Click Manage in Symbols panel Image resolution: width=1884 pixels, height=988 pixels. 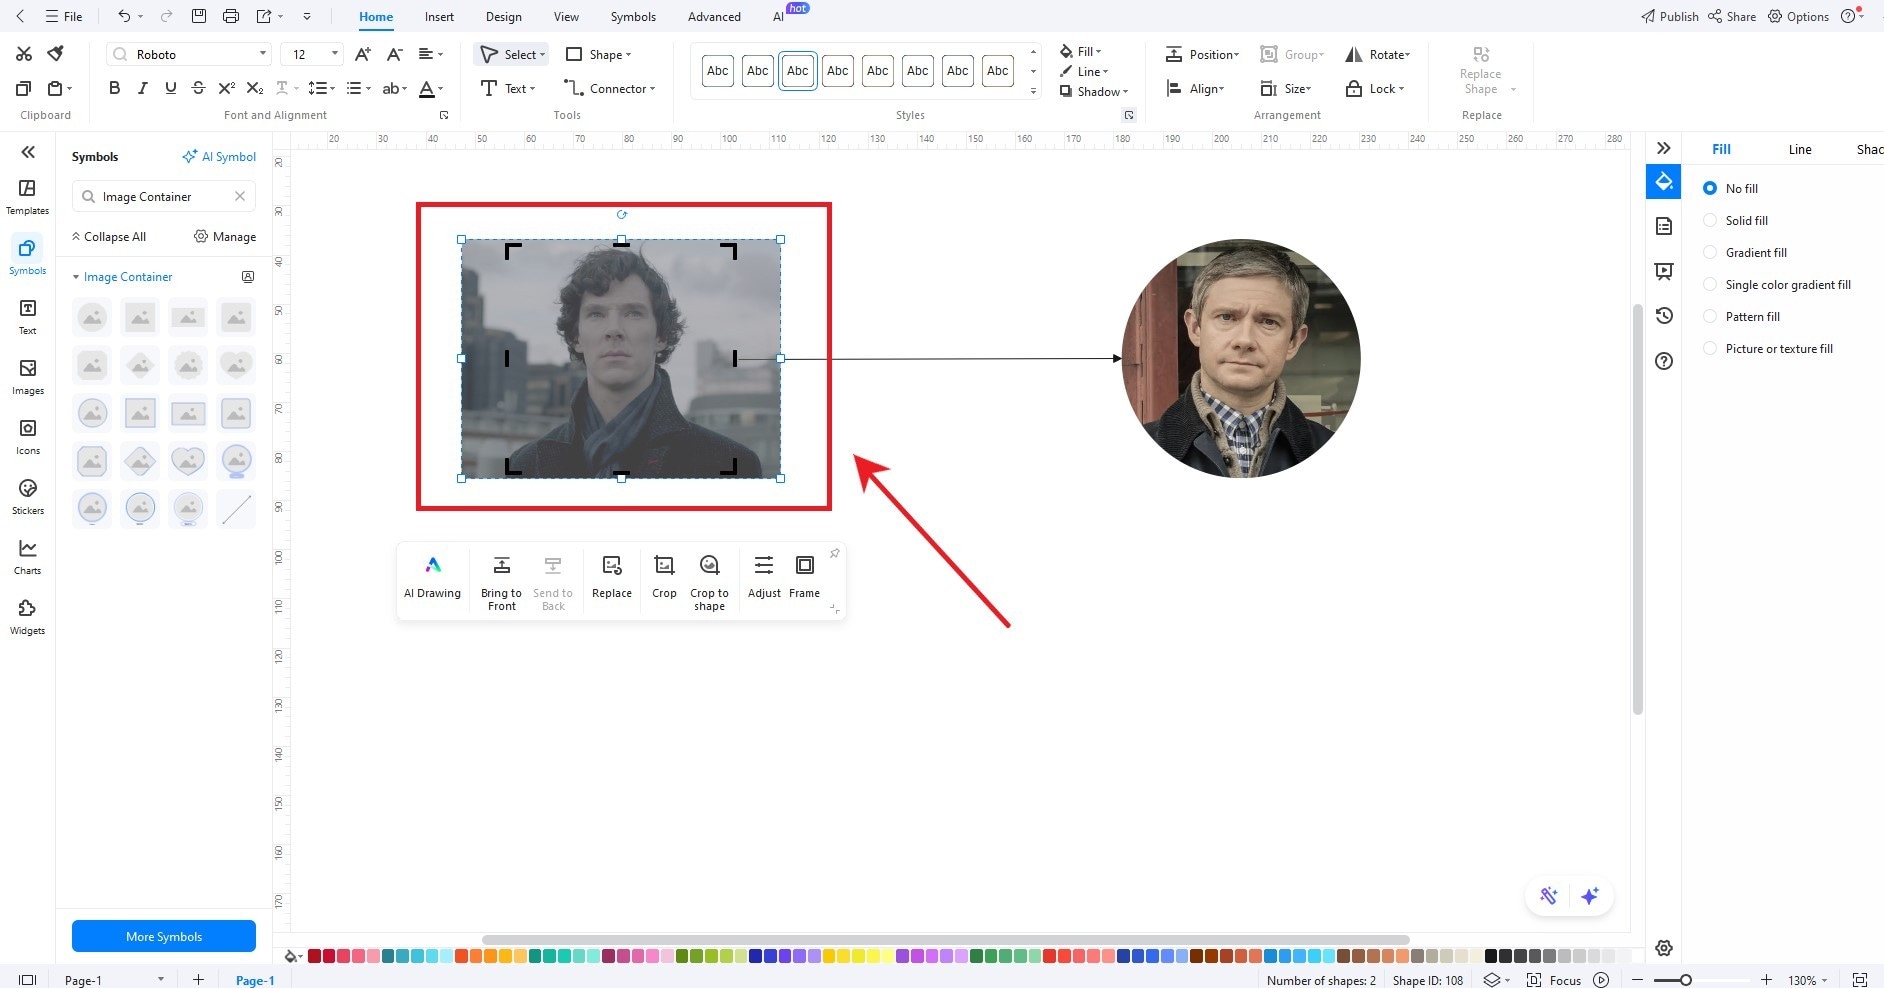(x=225, y=237)
